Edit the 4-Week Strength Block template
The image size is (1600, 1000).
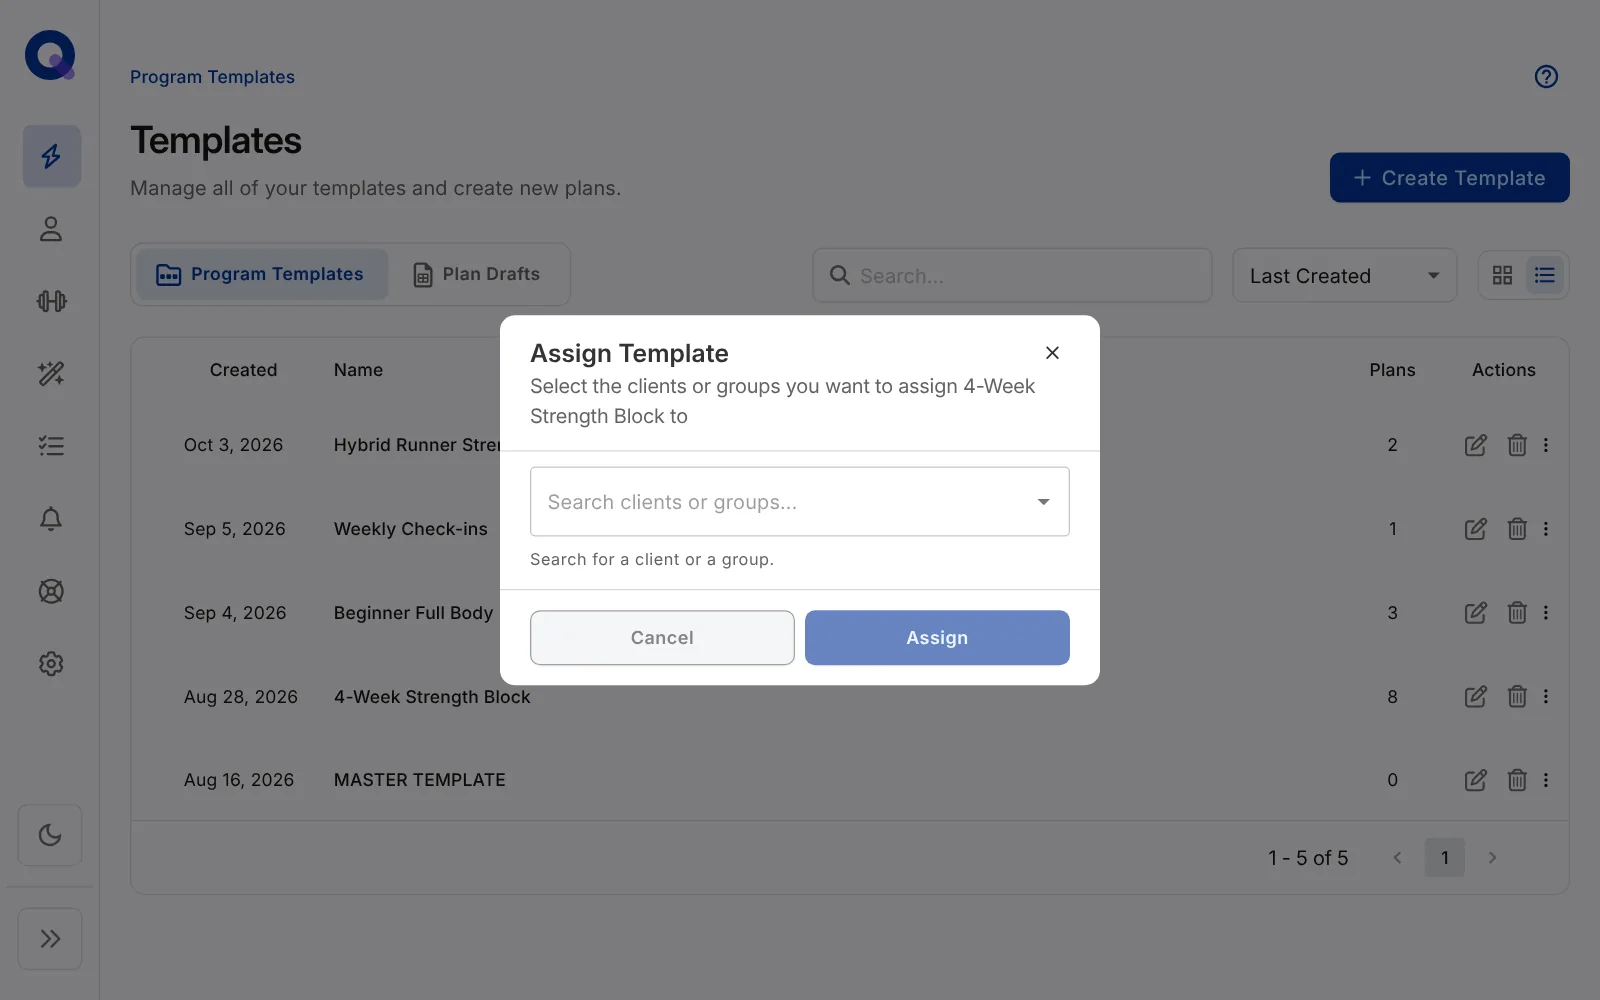pyautogui.click(x=1475, y=697)
